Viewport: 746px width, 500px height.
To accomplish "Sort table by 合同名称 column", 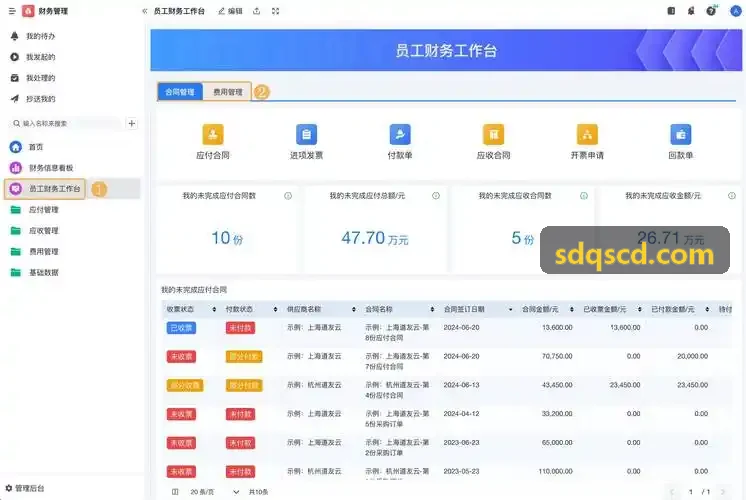I will (x=432, y=309).
